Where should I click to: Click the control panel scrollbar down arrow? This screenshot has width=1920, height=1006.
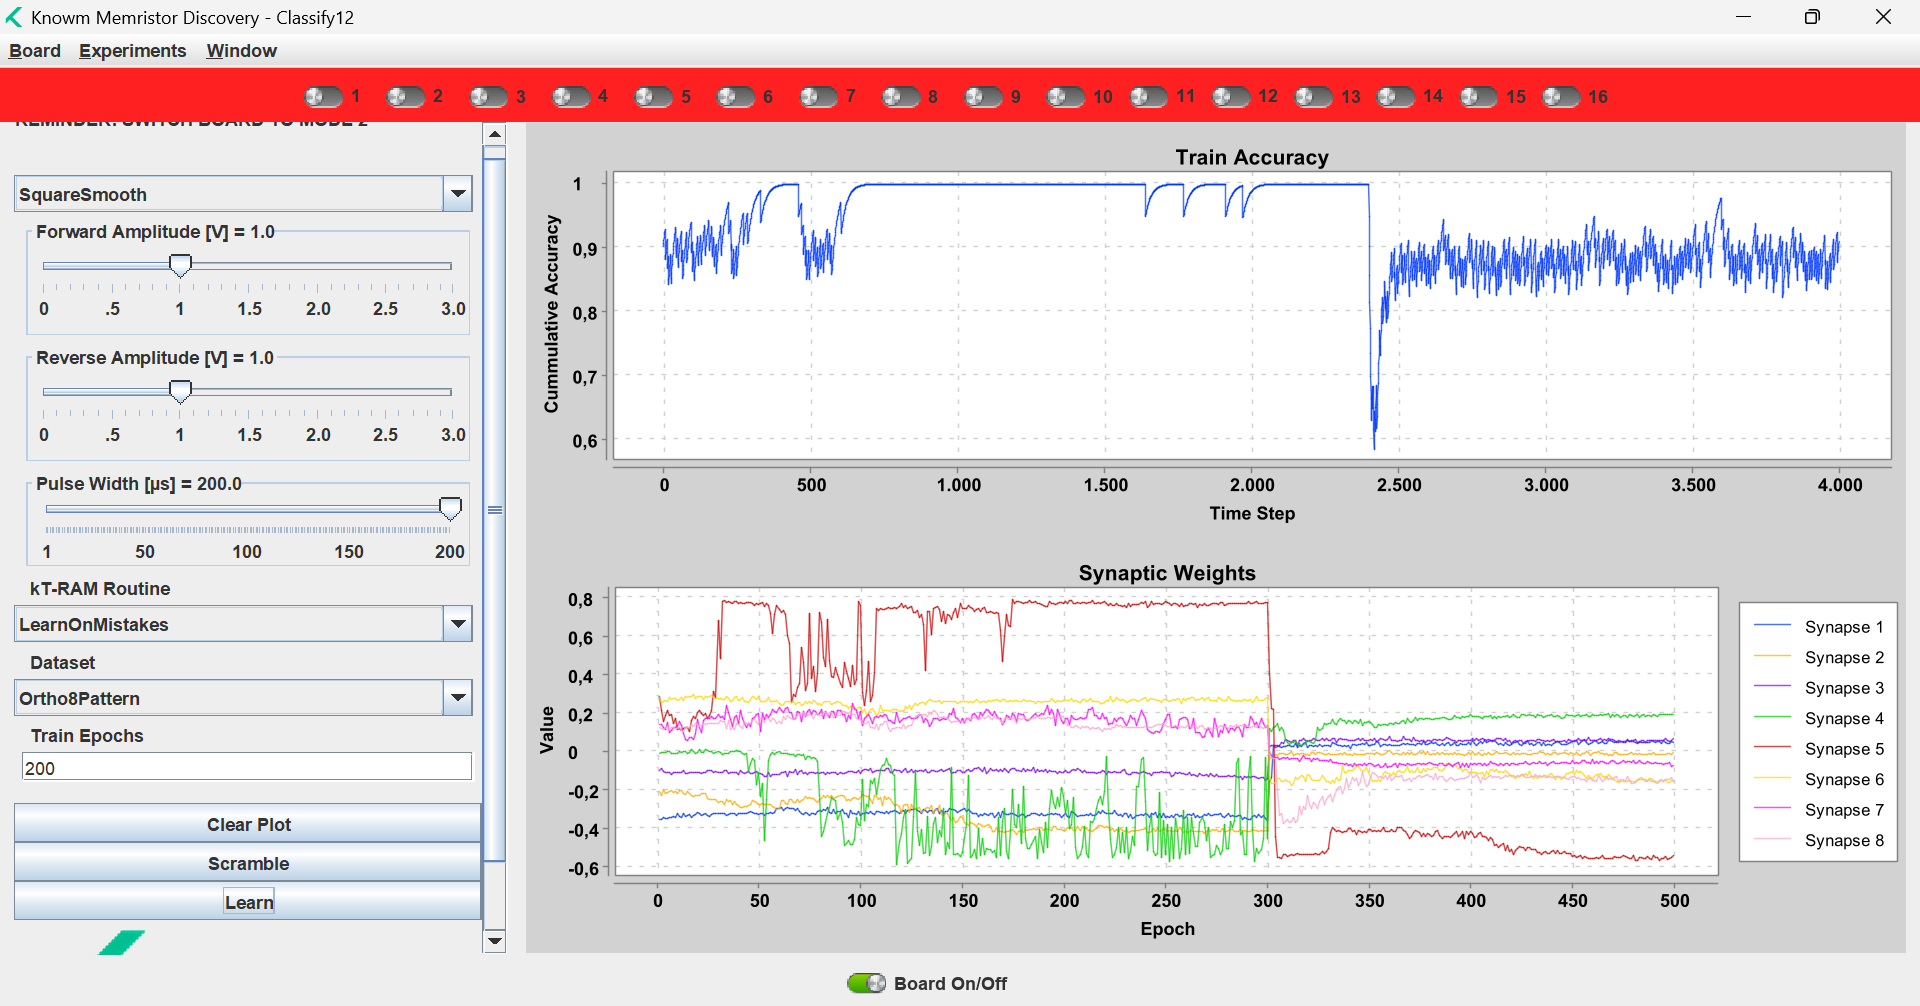(494, 941)
